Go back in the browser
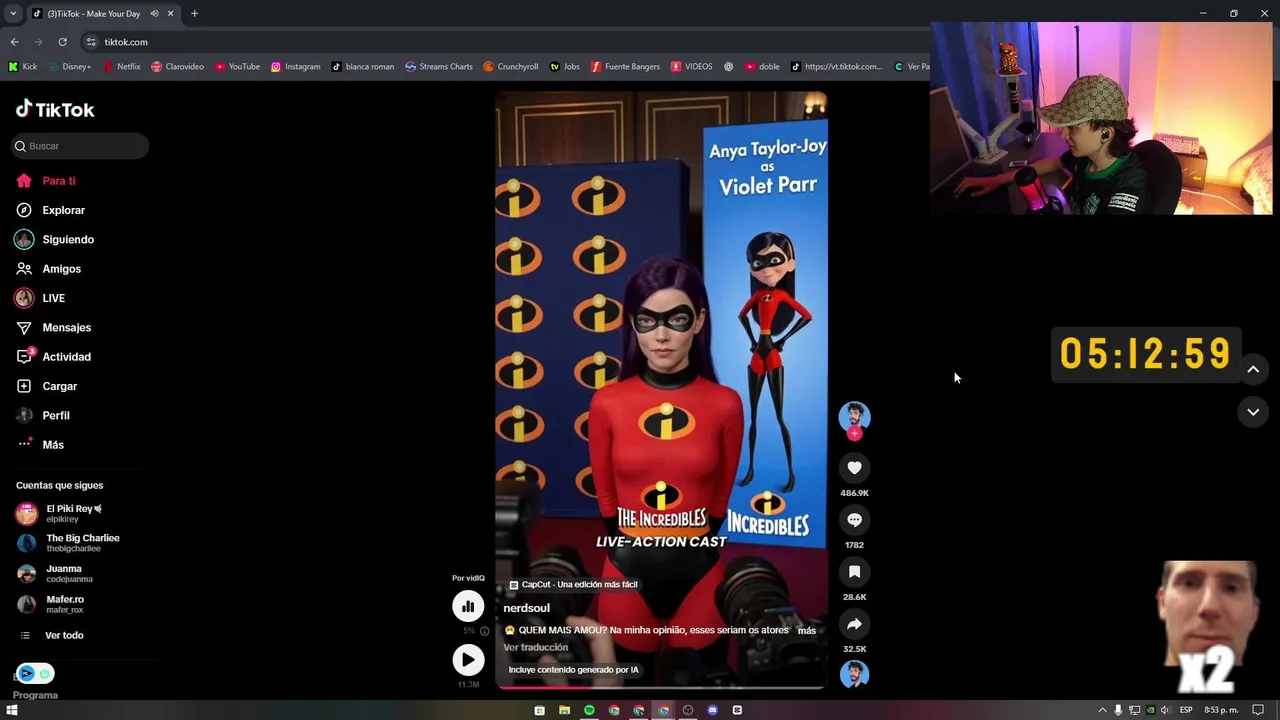The height and width of the screenshot is (720, 1280). tap(14, 42)
